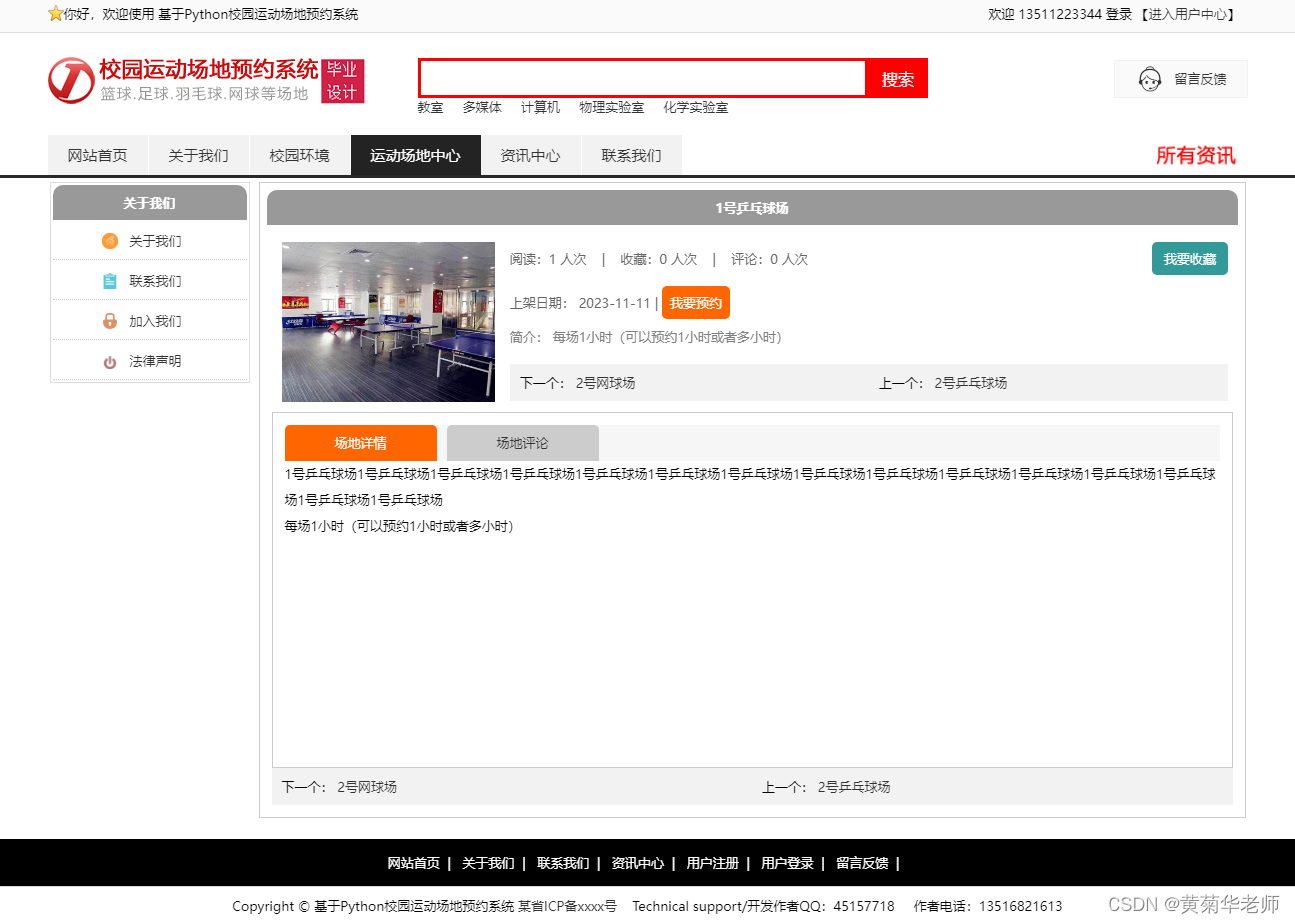
Task: Click 【进入用户中心】 link at top
Action: pos(1188,14)
